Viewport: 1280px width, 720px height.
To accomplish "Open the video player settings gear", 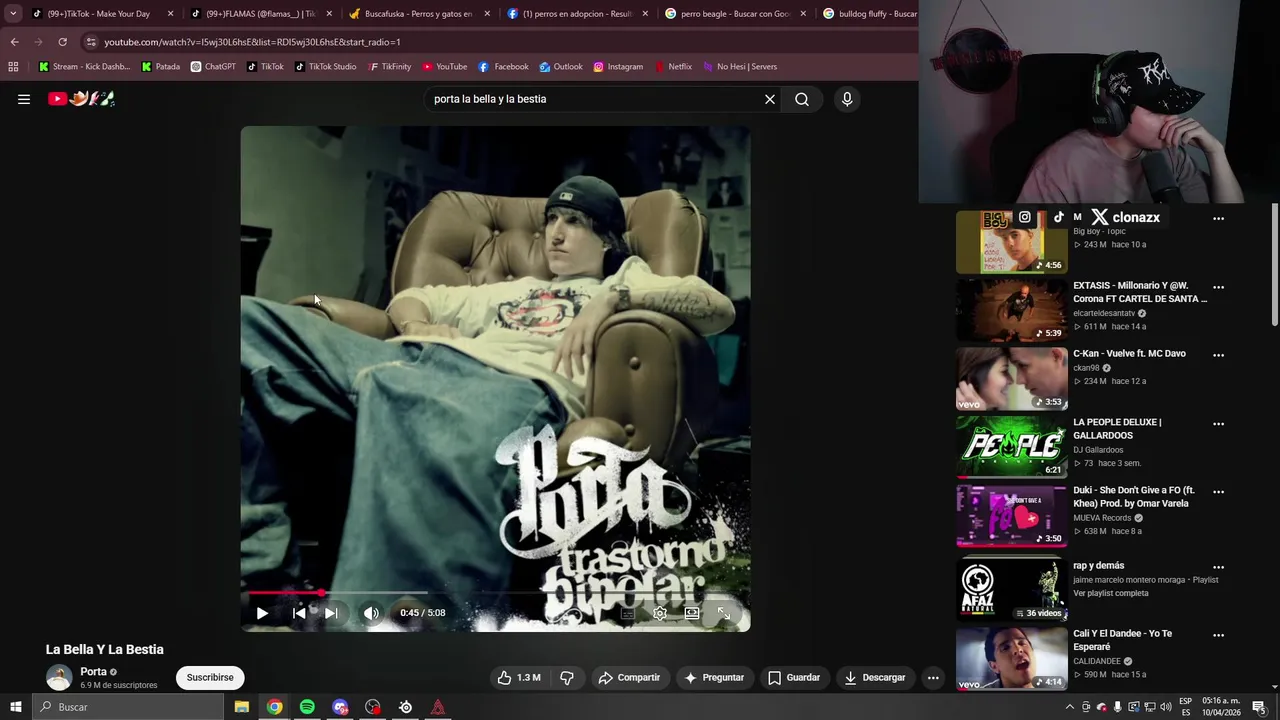I will 660,613.
